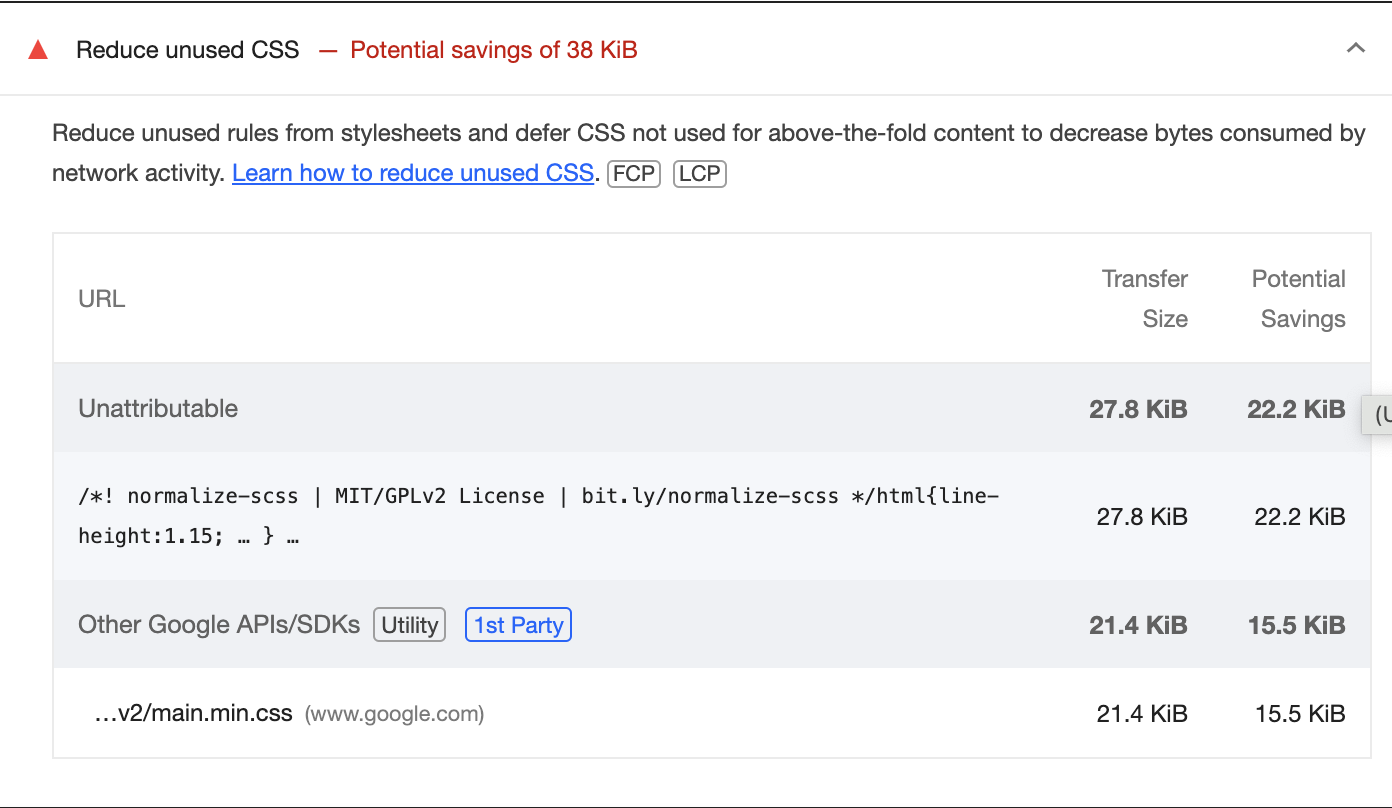
Task: Collapse the Reduce unused CSS audit
Action: click(1355, 48)
